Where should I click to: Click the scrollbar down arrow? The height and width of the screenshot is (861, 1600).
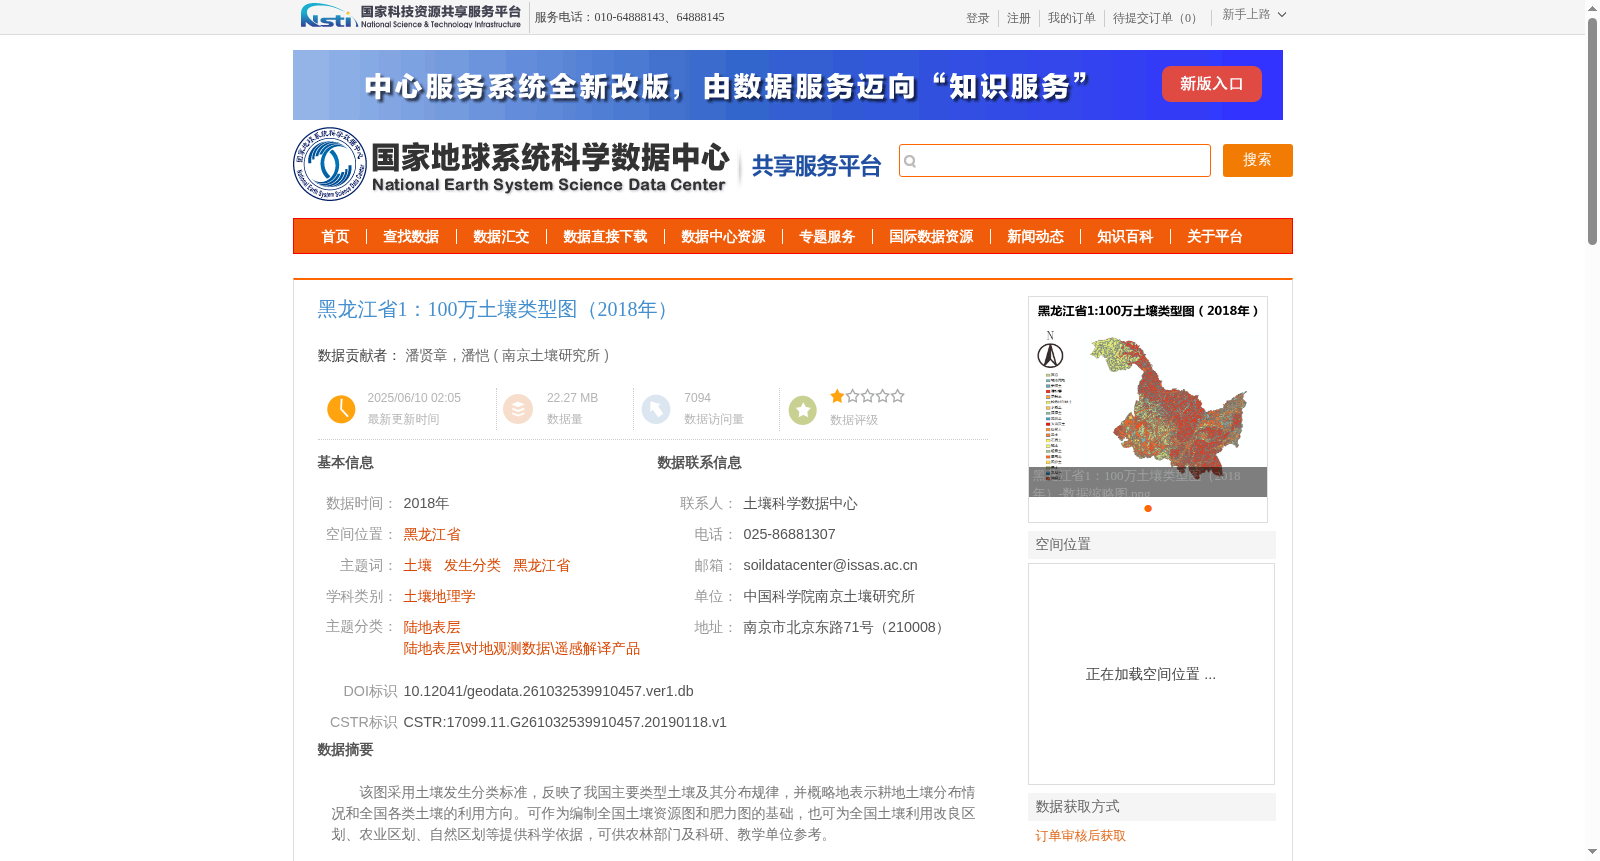[x=1592, y=852]
